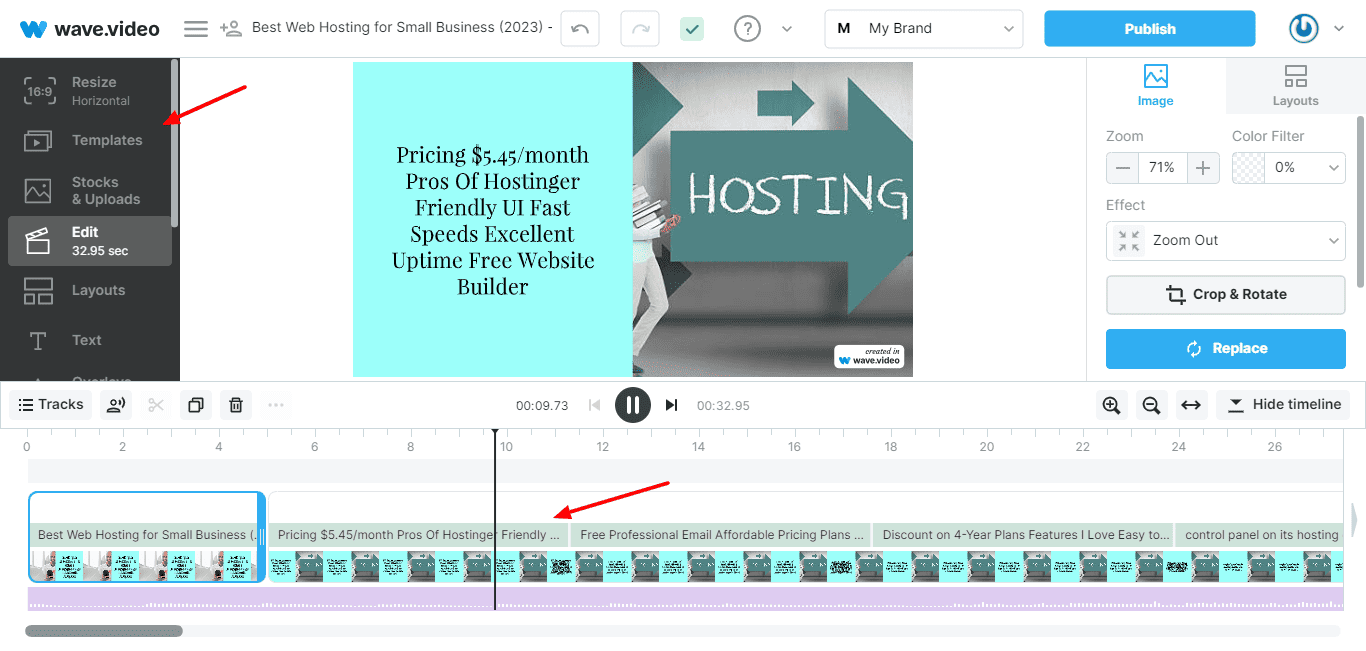
Task: Decrease zoom with minus button
Action: (1123, 168)
